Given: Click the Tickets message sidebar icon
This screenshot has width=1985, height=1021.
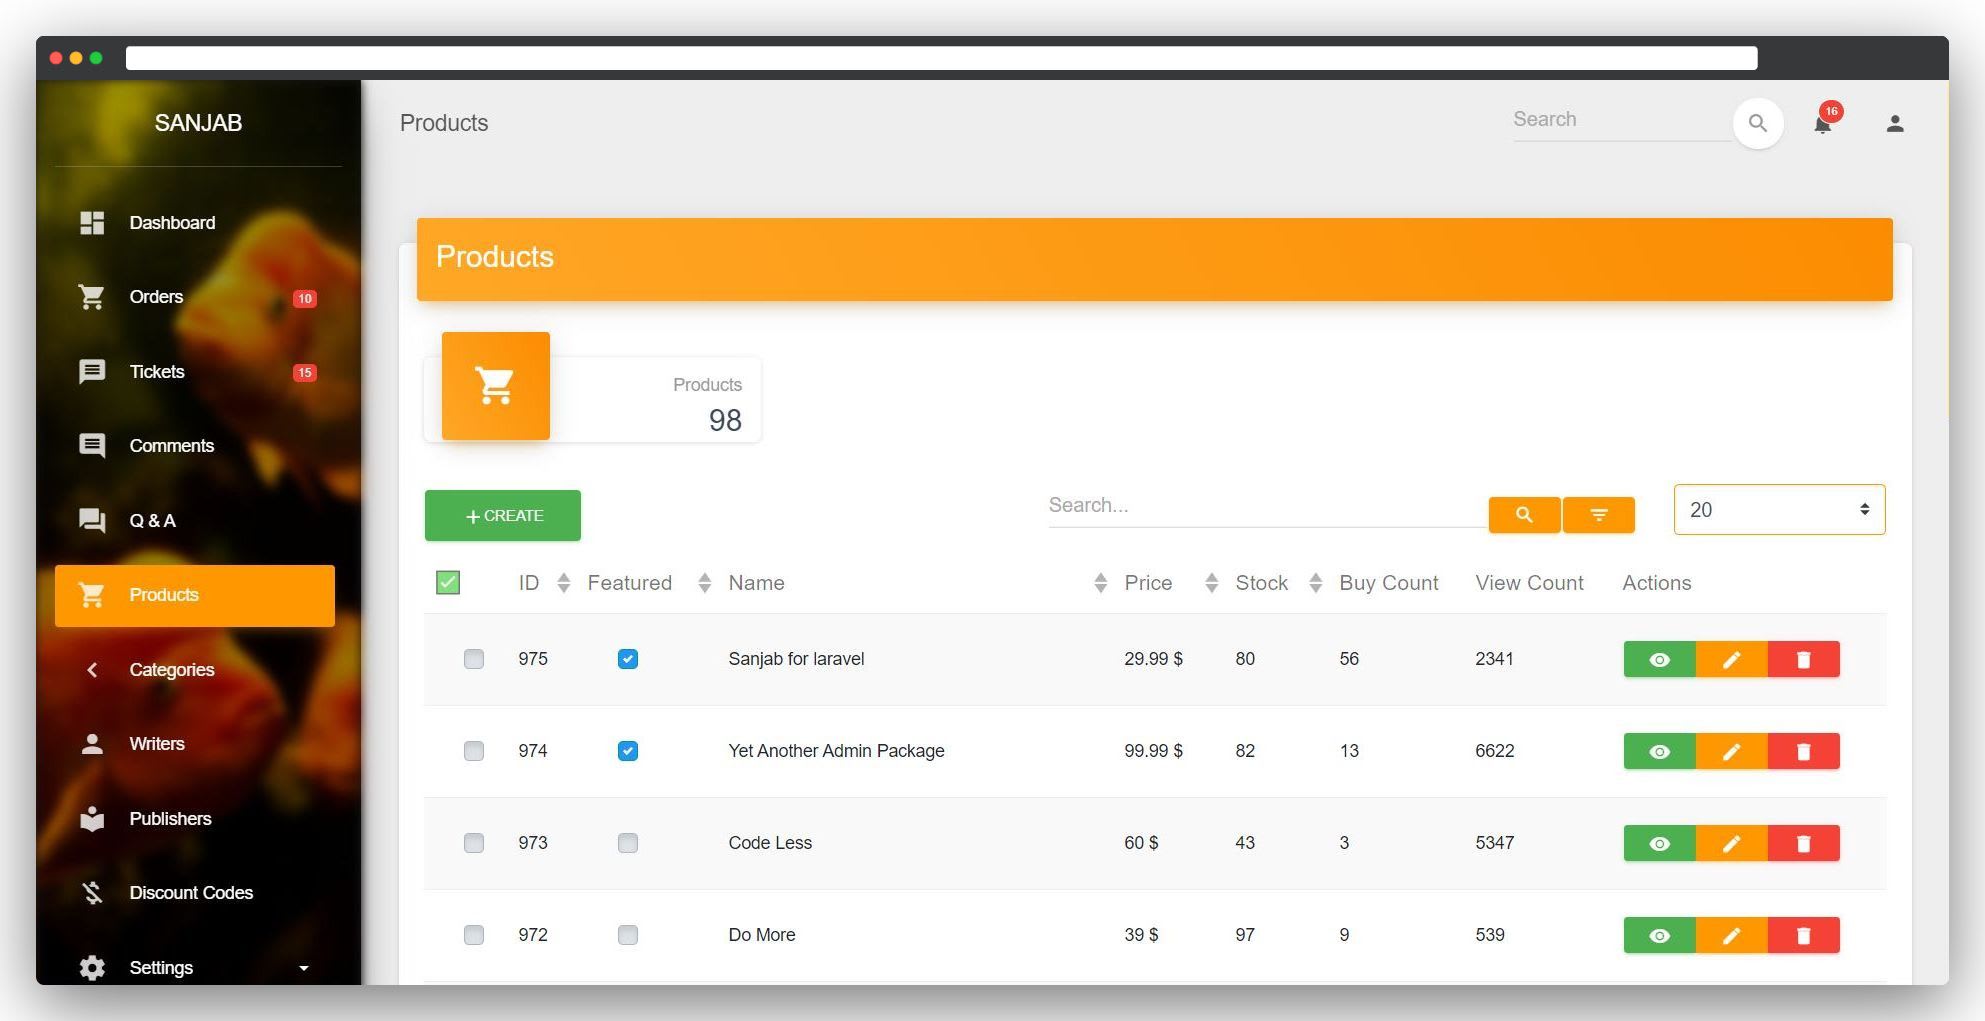Looking at the screenshot, I should point(92,372).
